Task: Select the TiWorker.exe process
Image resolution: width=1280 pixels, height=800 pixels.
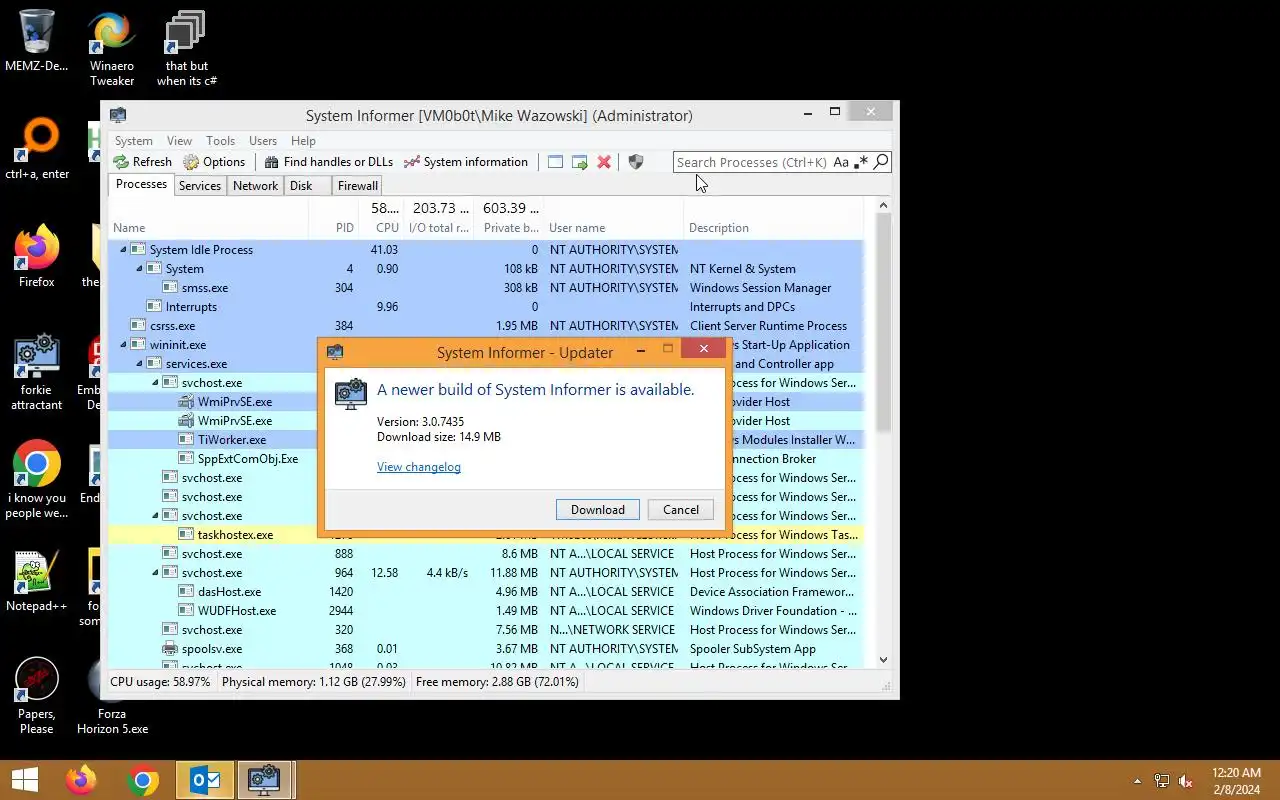Action: click(231, 440)
